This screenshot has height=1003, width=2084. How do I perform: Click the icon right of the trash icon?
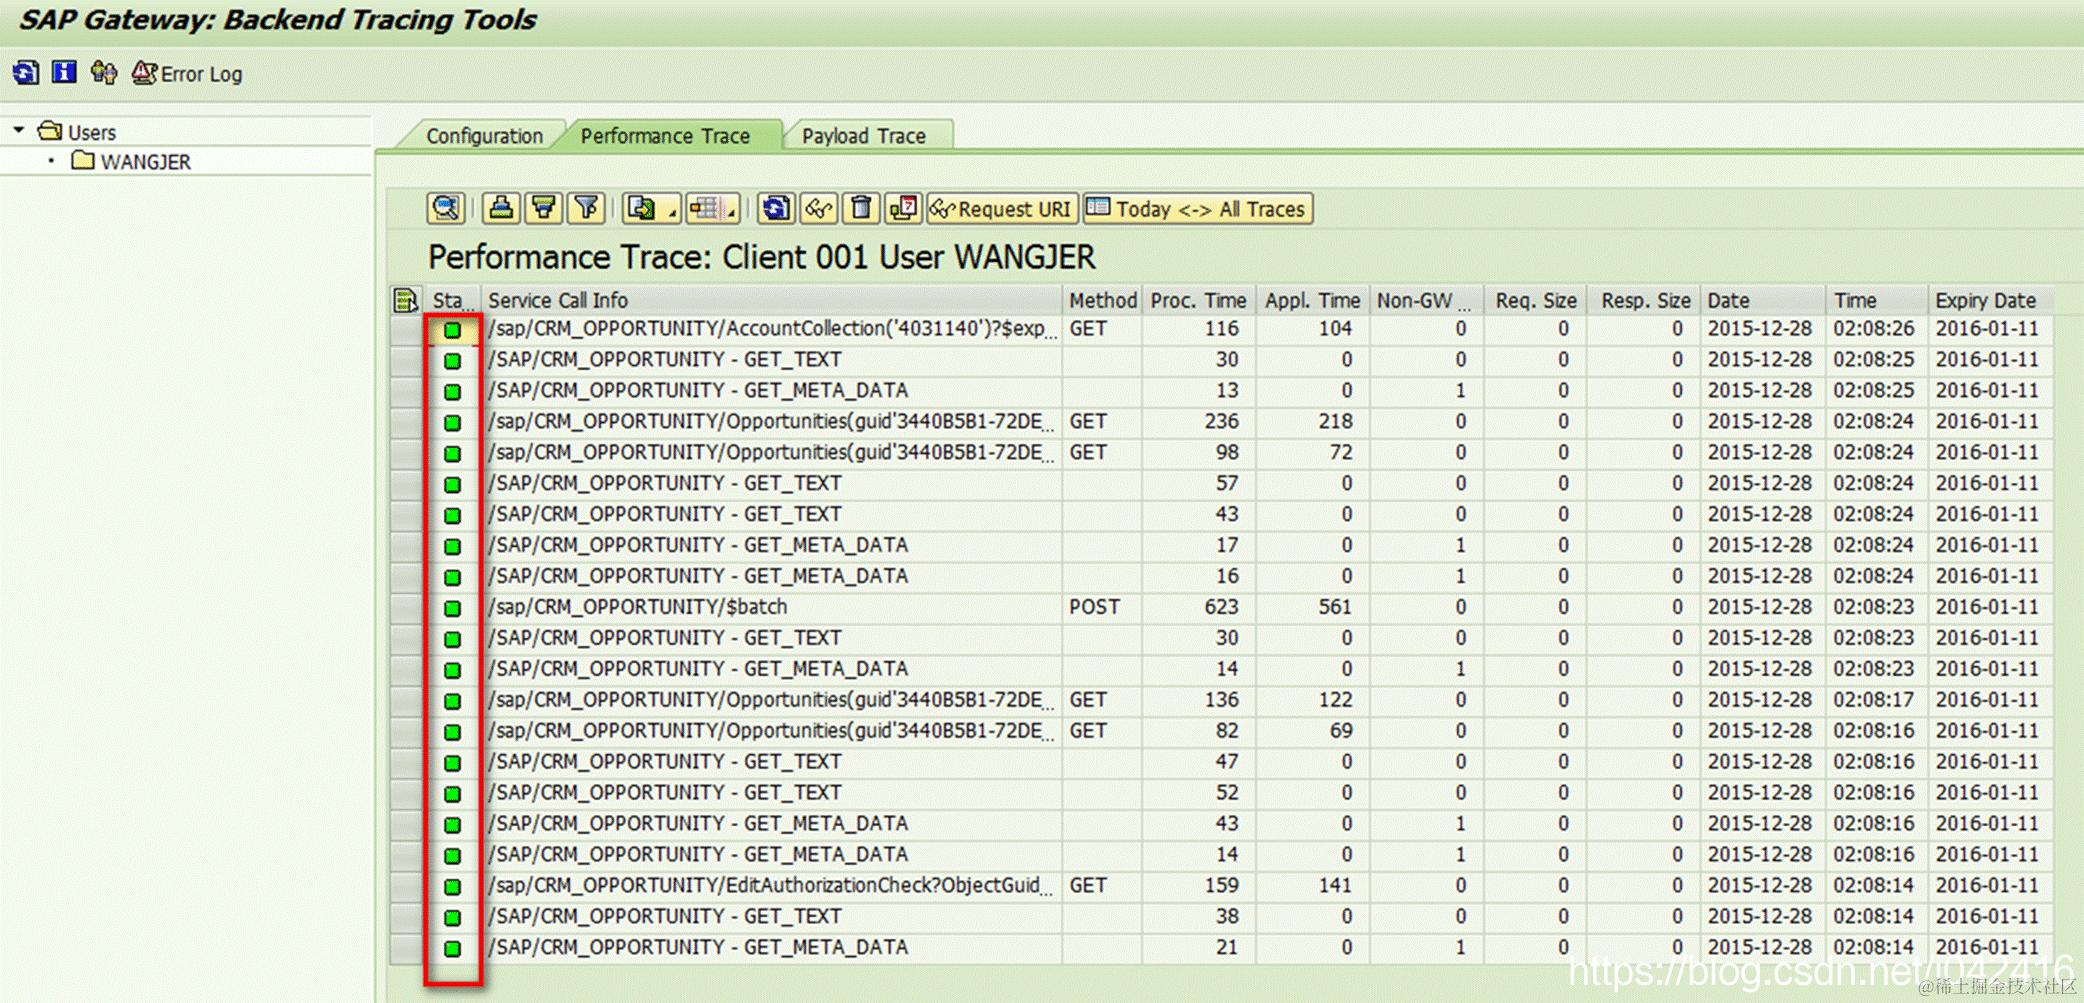click(903, 208)
